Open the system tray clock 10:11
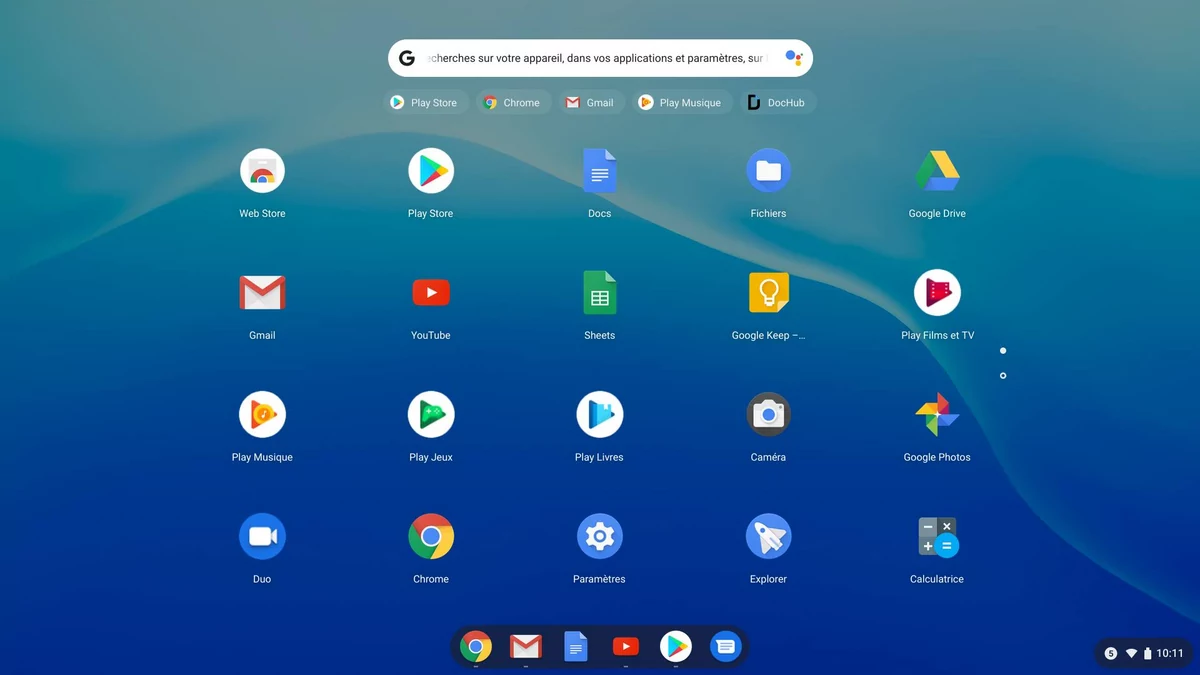 point(1170,654)
